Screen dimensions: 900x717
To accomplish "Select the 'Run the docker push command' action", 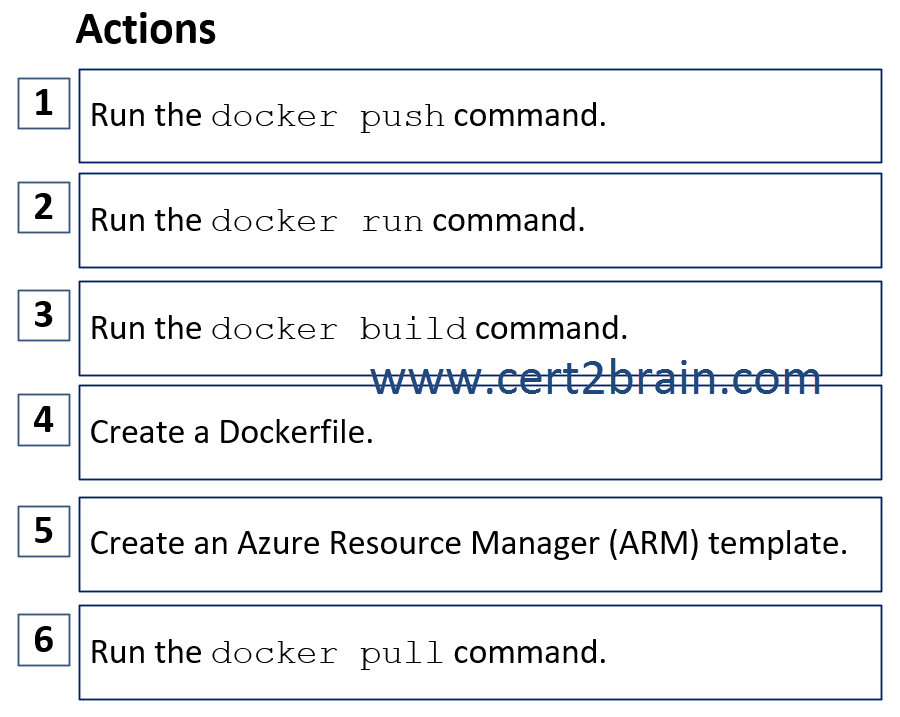I will tap(480, 116).
